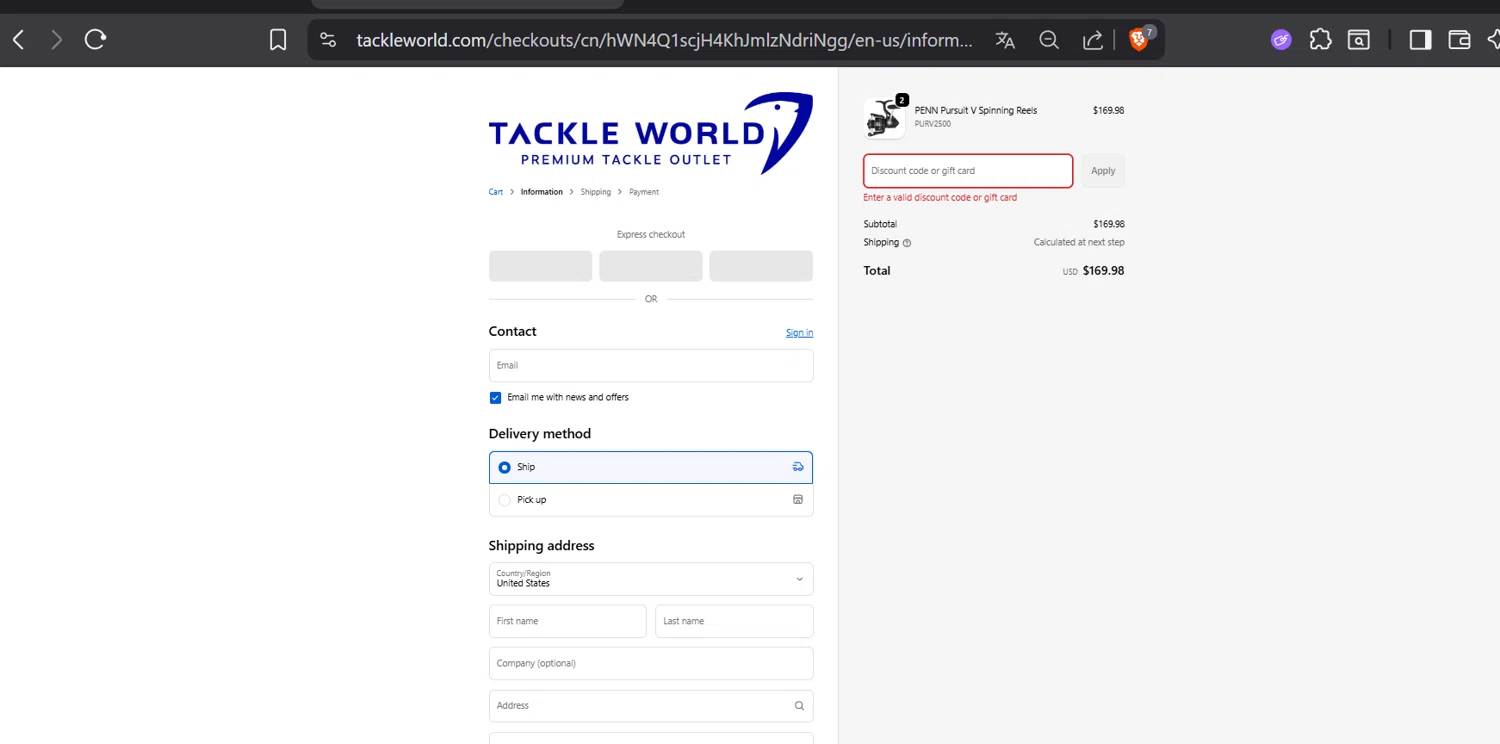The height and width of the screenshot is (744, 1500).
Task: Click the purple extension icon
Action: coord(1281,40)
